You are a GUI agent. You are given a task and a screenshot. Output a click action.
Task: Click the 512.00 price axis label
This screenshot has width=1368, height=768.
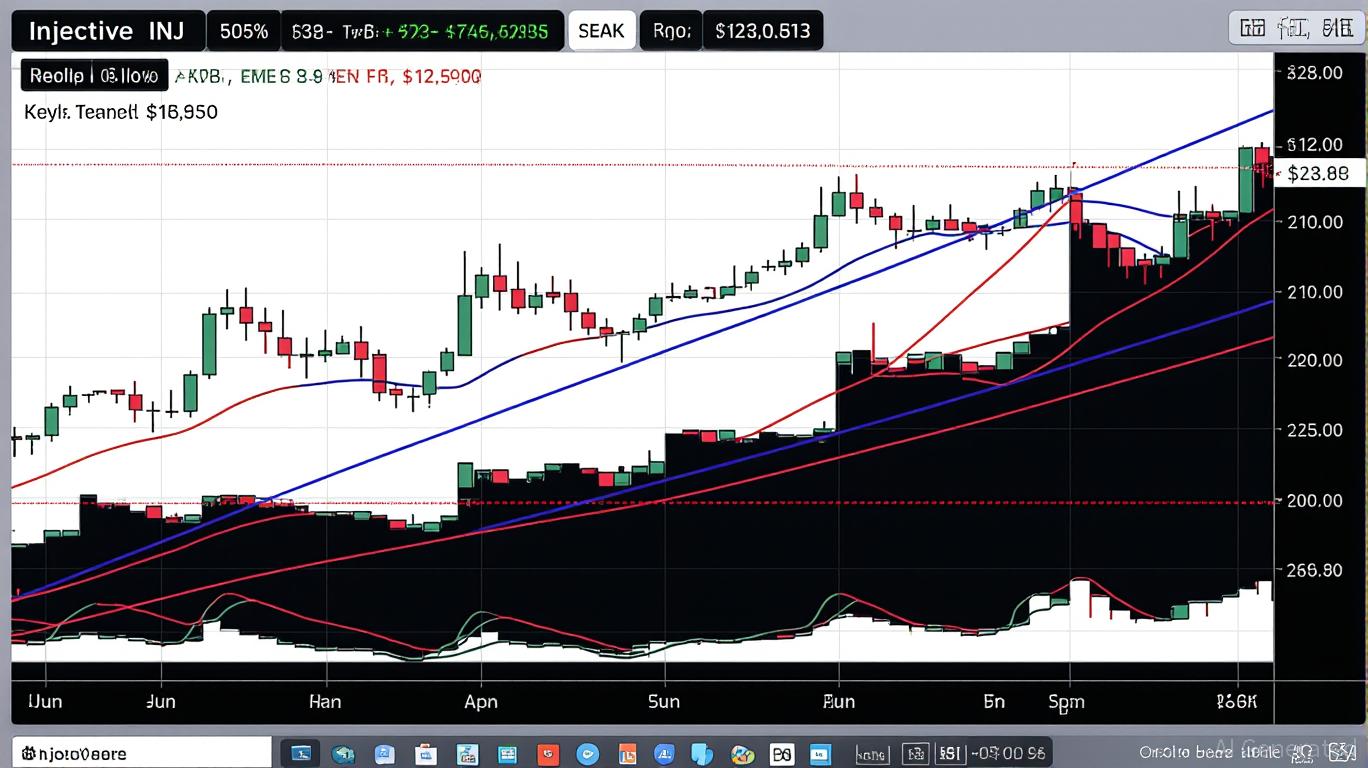1315,146
